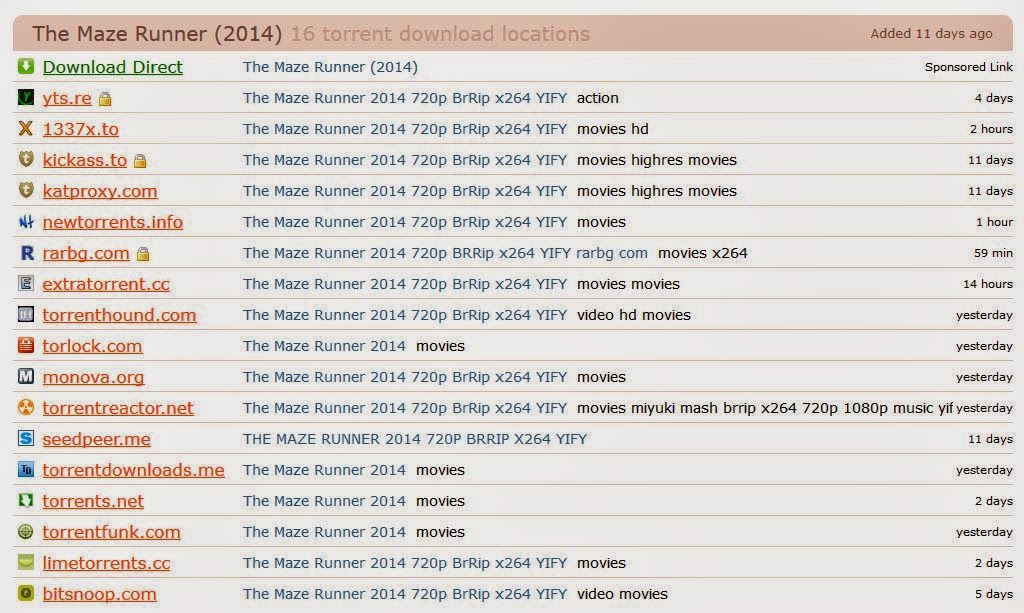Click the '14 hours' age in extratorrent row
Viewport: 1024px width, 613px height.
988,284
